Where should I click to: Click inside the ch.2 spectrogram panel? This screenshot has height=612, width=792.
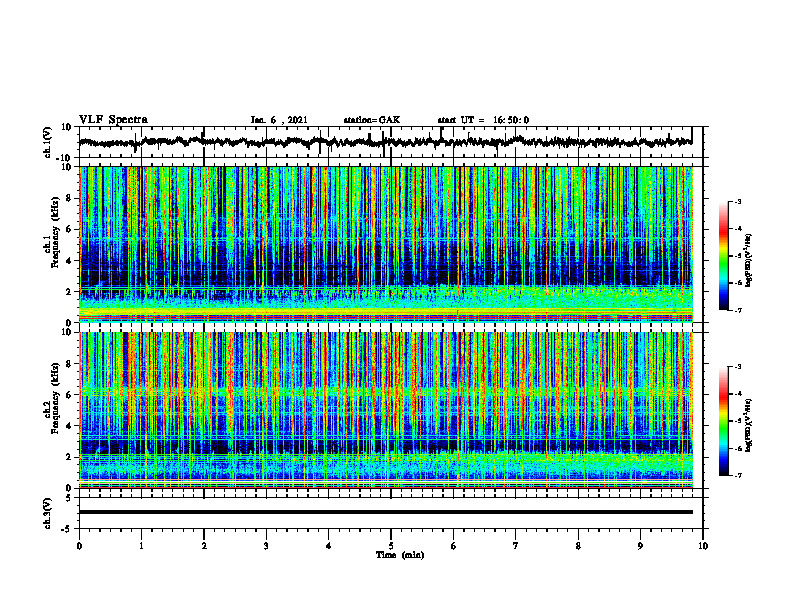[x=386, y=410]
